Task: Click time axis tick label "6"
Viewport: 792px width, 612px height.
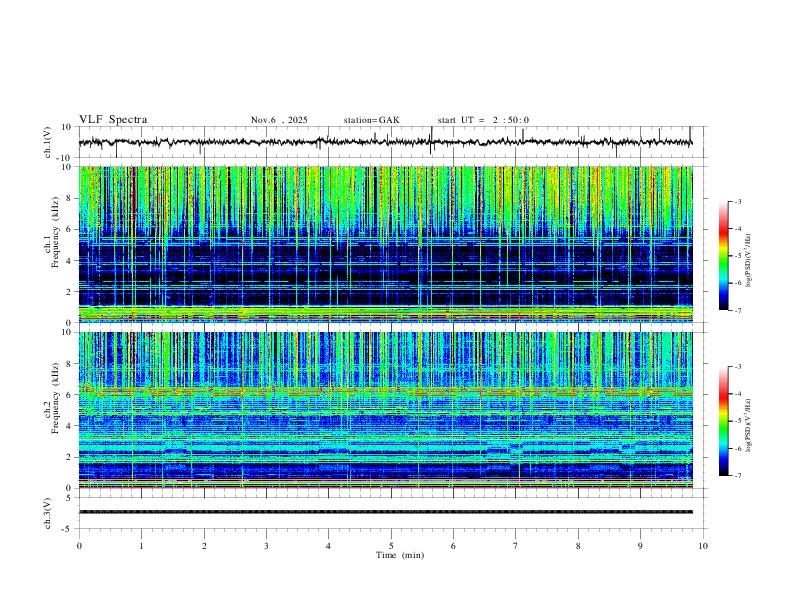Action: pos(454,546)
